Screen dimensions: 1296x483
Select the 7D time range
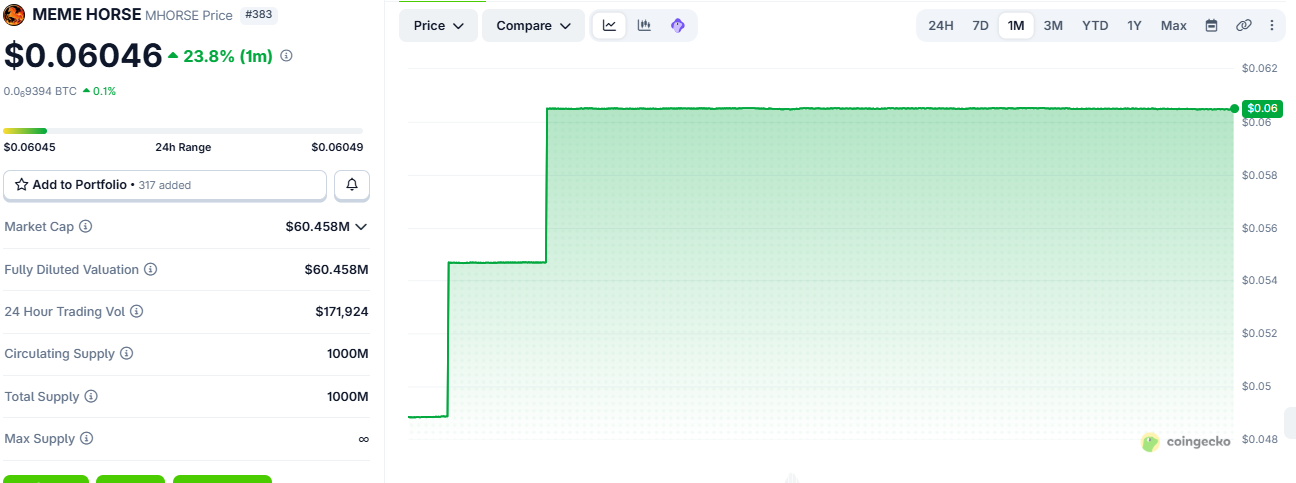(980, 25)
